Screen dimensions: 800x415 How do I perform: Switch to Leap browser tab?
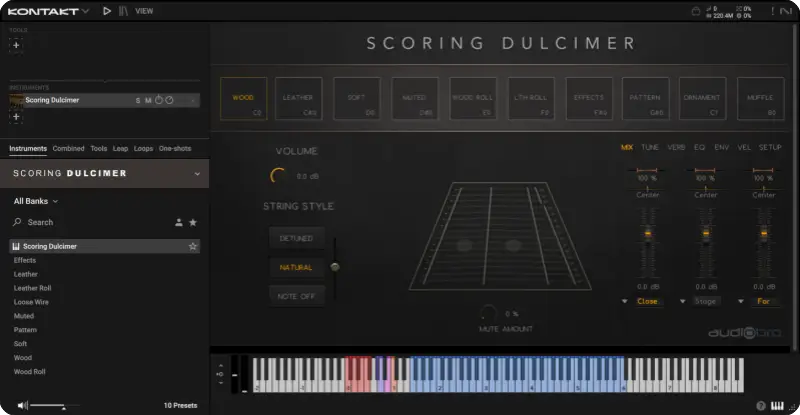click(120, 149)
